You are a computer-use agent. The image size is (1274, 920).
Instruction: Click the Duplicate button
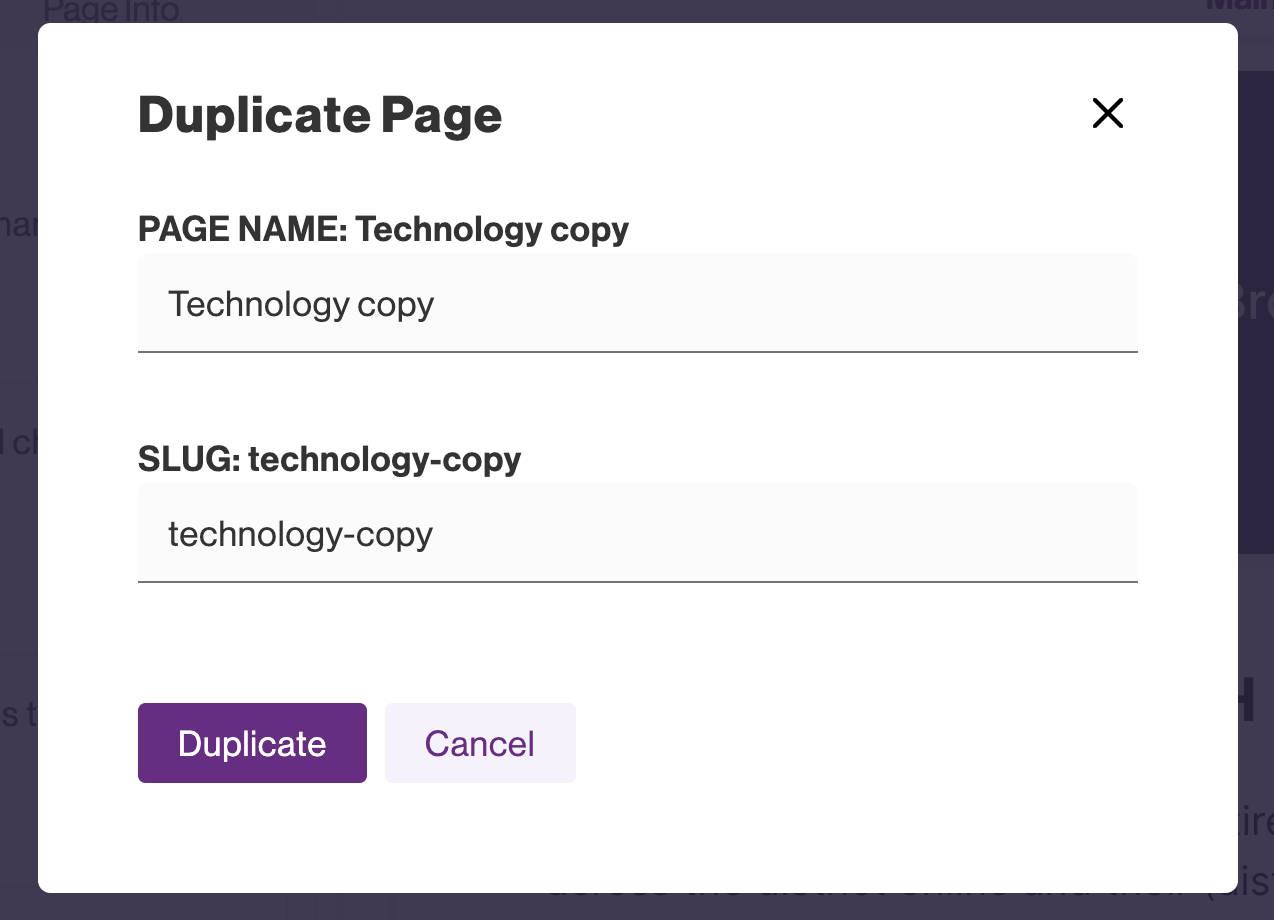(x=252, y=743)
